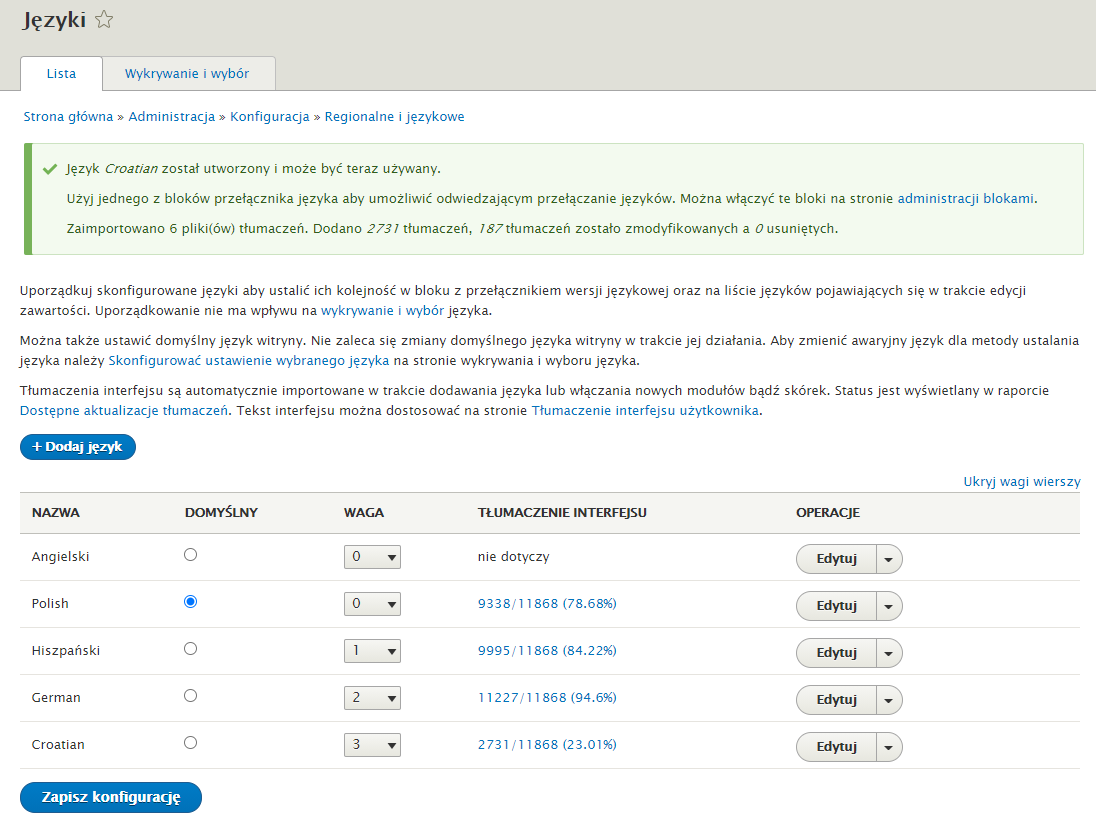The height and width of the screenshot is (838, 1096).
Task: Click the Dodaj język button
Action: coord(78,447)
